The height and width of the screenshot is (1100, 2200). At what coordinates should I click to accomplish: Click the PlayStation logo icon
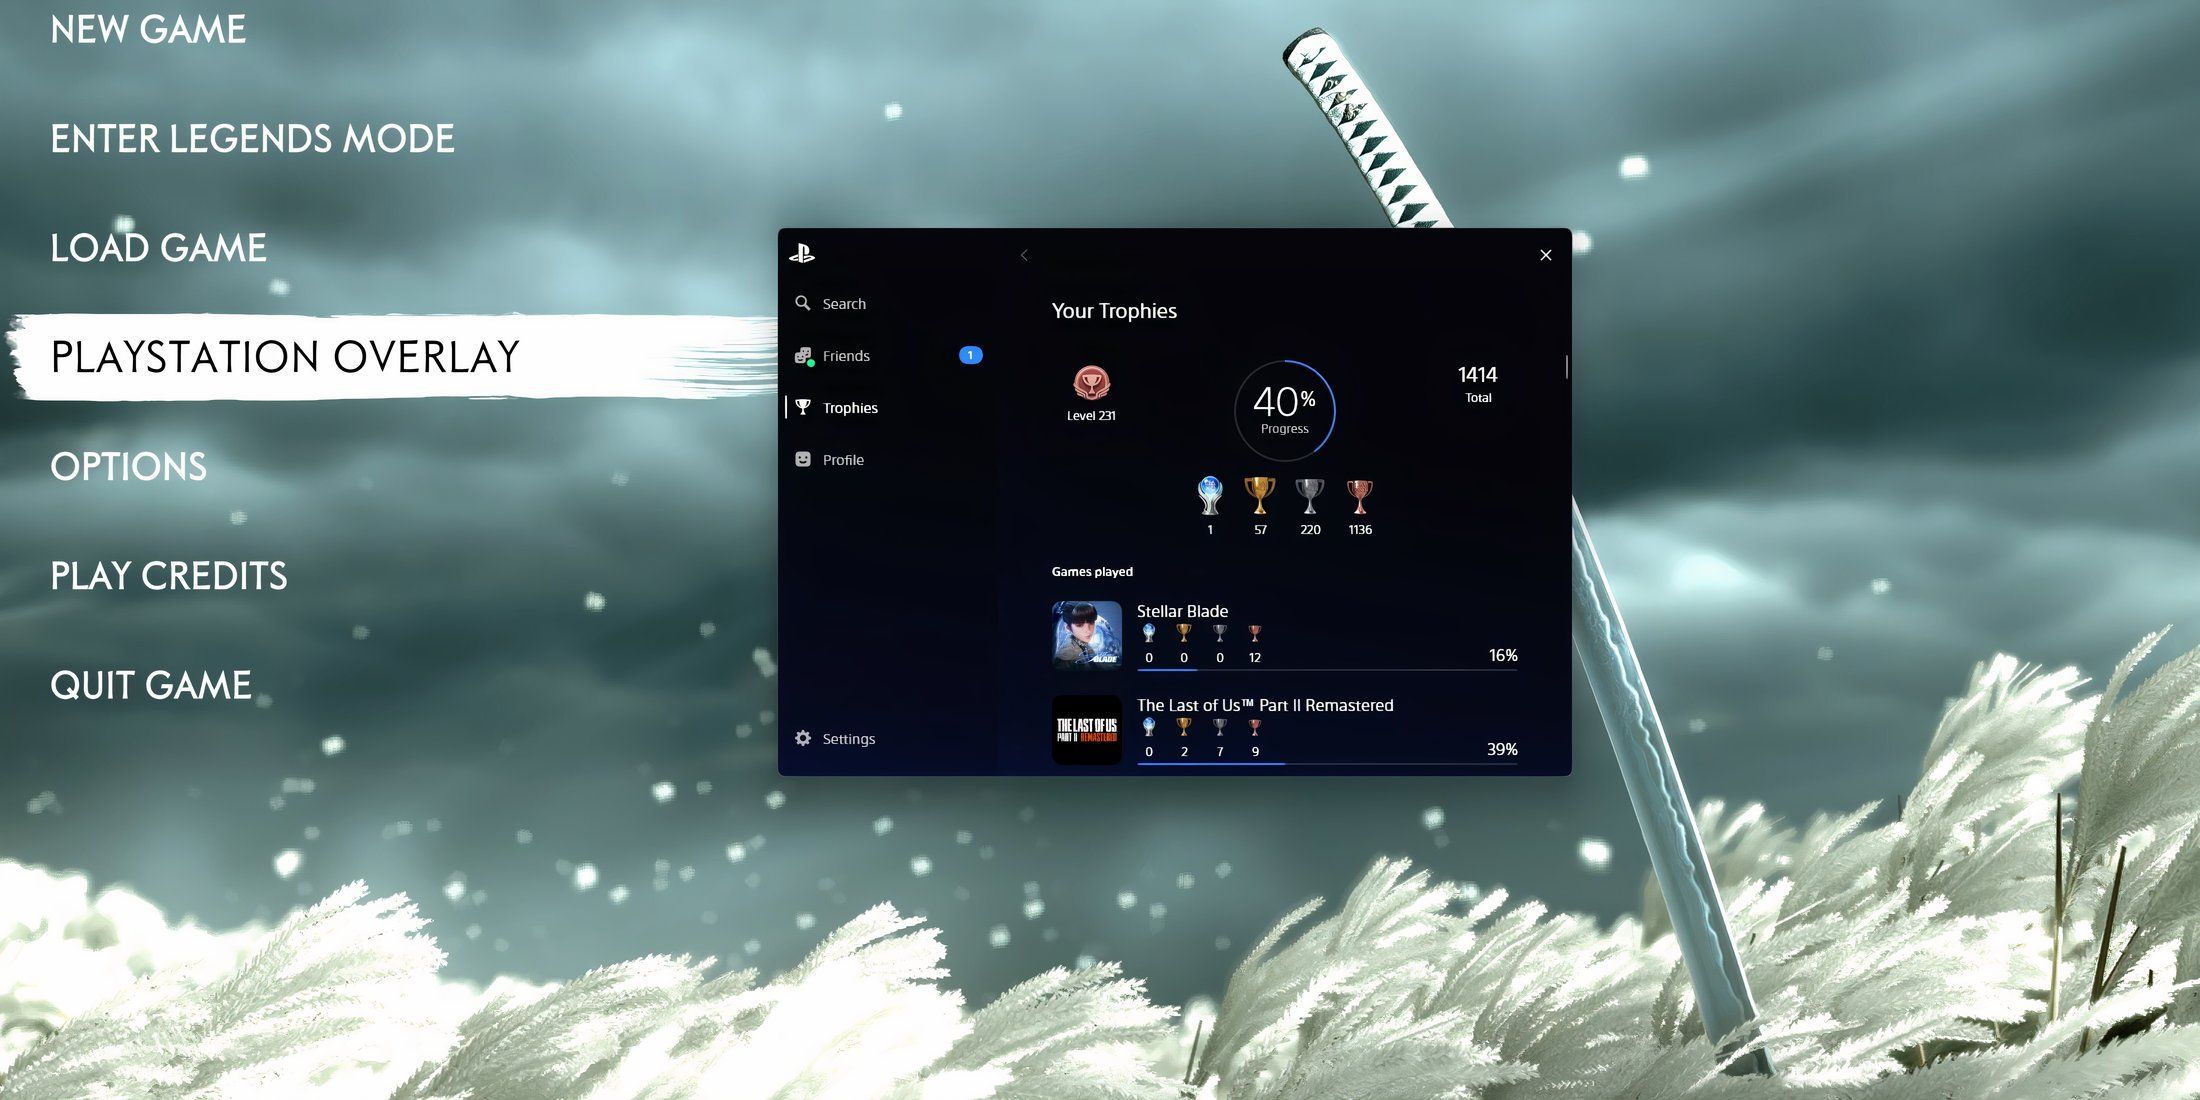(x=804, y=254)
